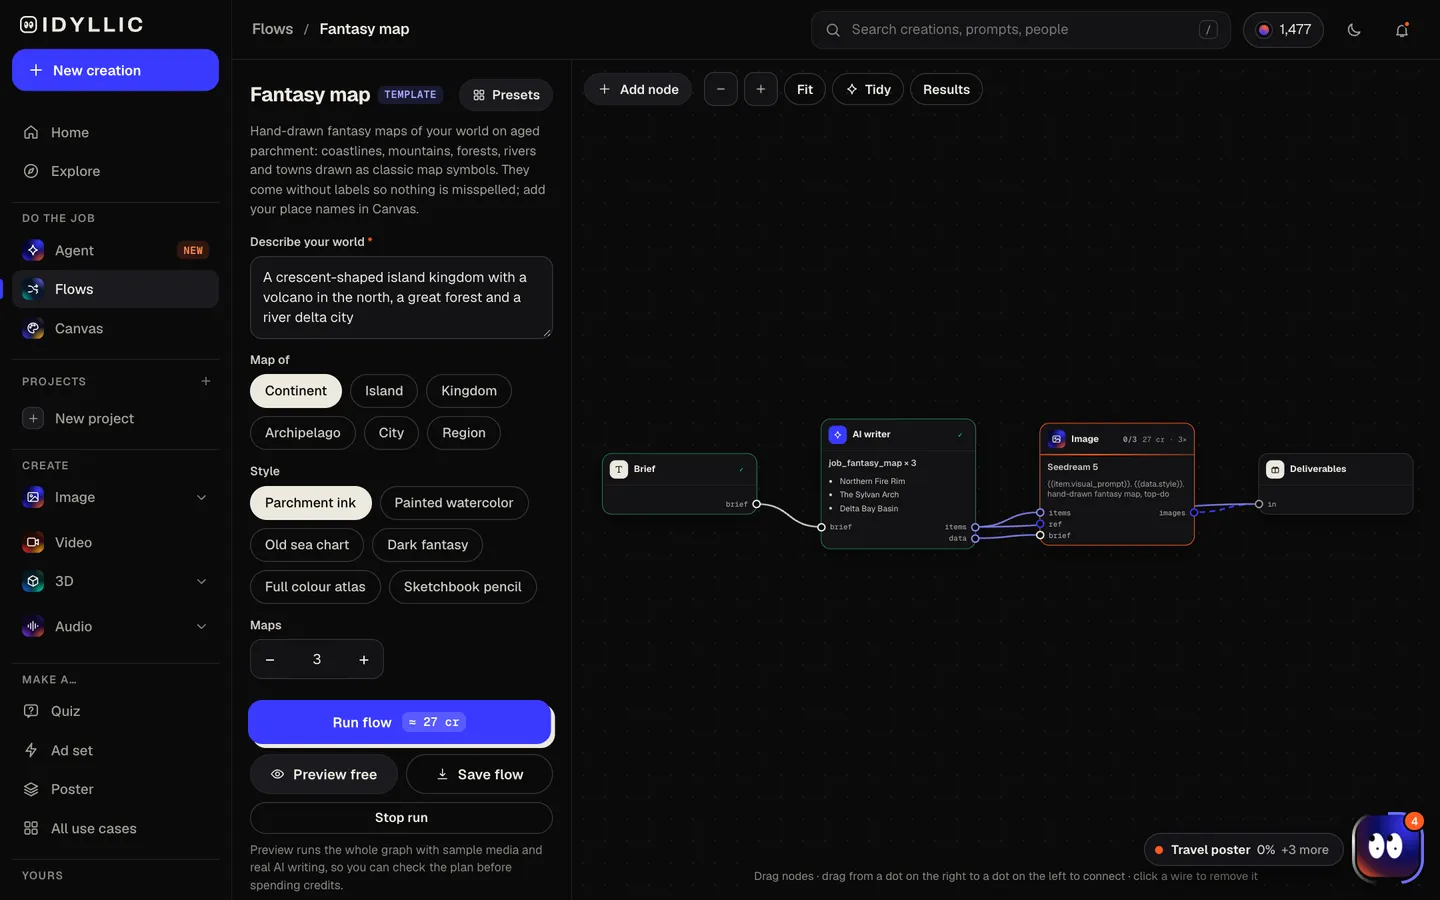
Task: Click the Run flow button
Action: pyautogui.click(x=400, y=722)
